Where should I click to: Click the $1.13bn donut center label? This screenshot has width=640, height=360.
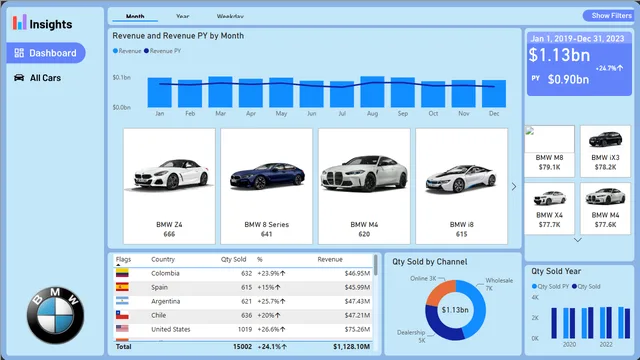click(x=455, y=310)
